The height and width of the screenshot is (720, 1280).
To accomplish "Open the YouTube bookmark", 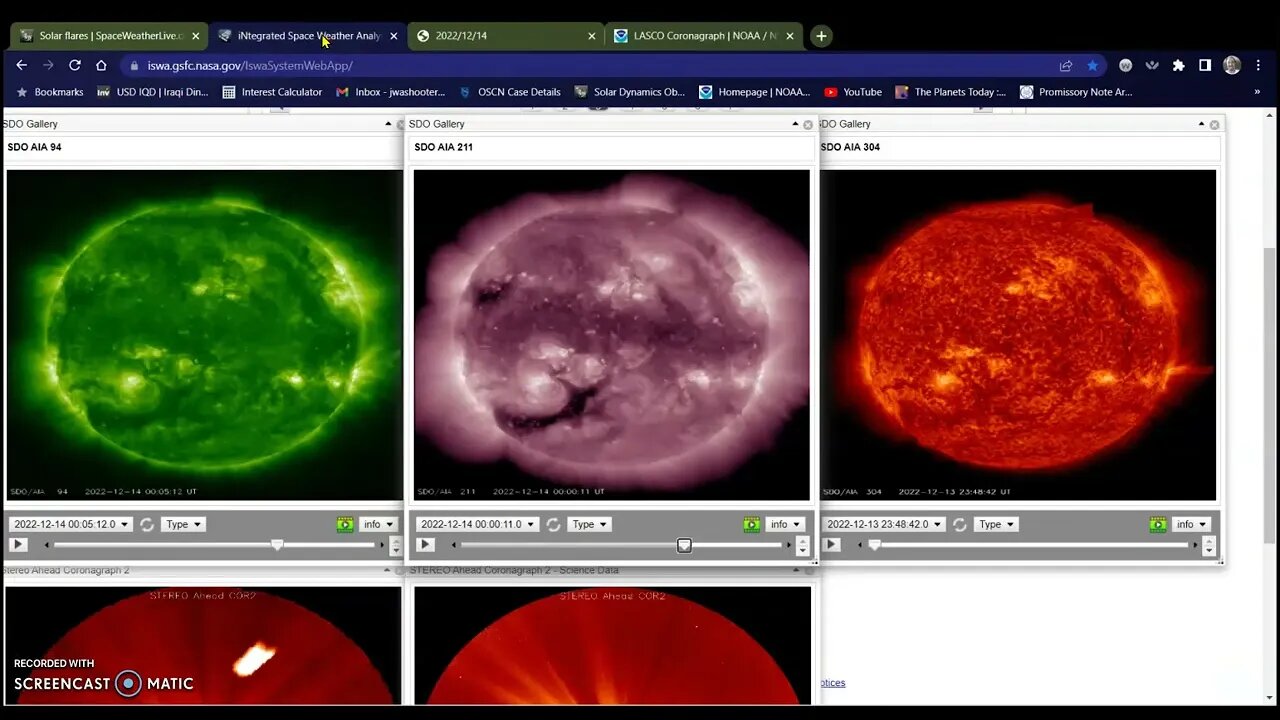I will [x=852, y=92].
